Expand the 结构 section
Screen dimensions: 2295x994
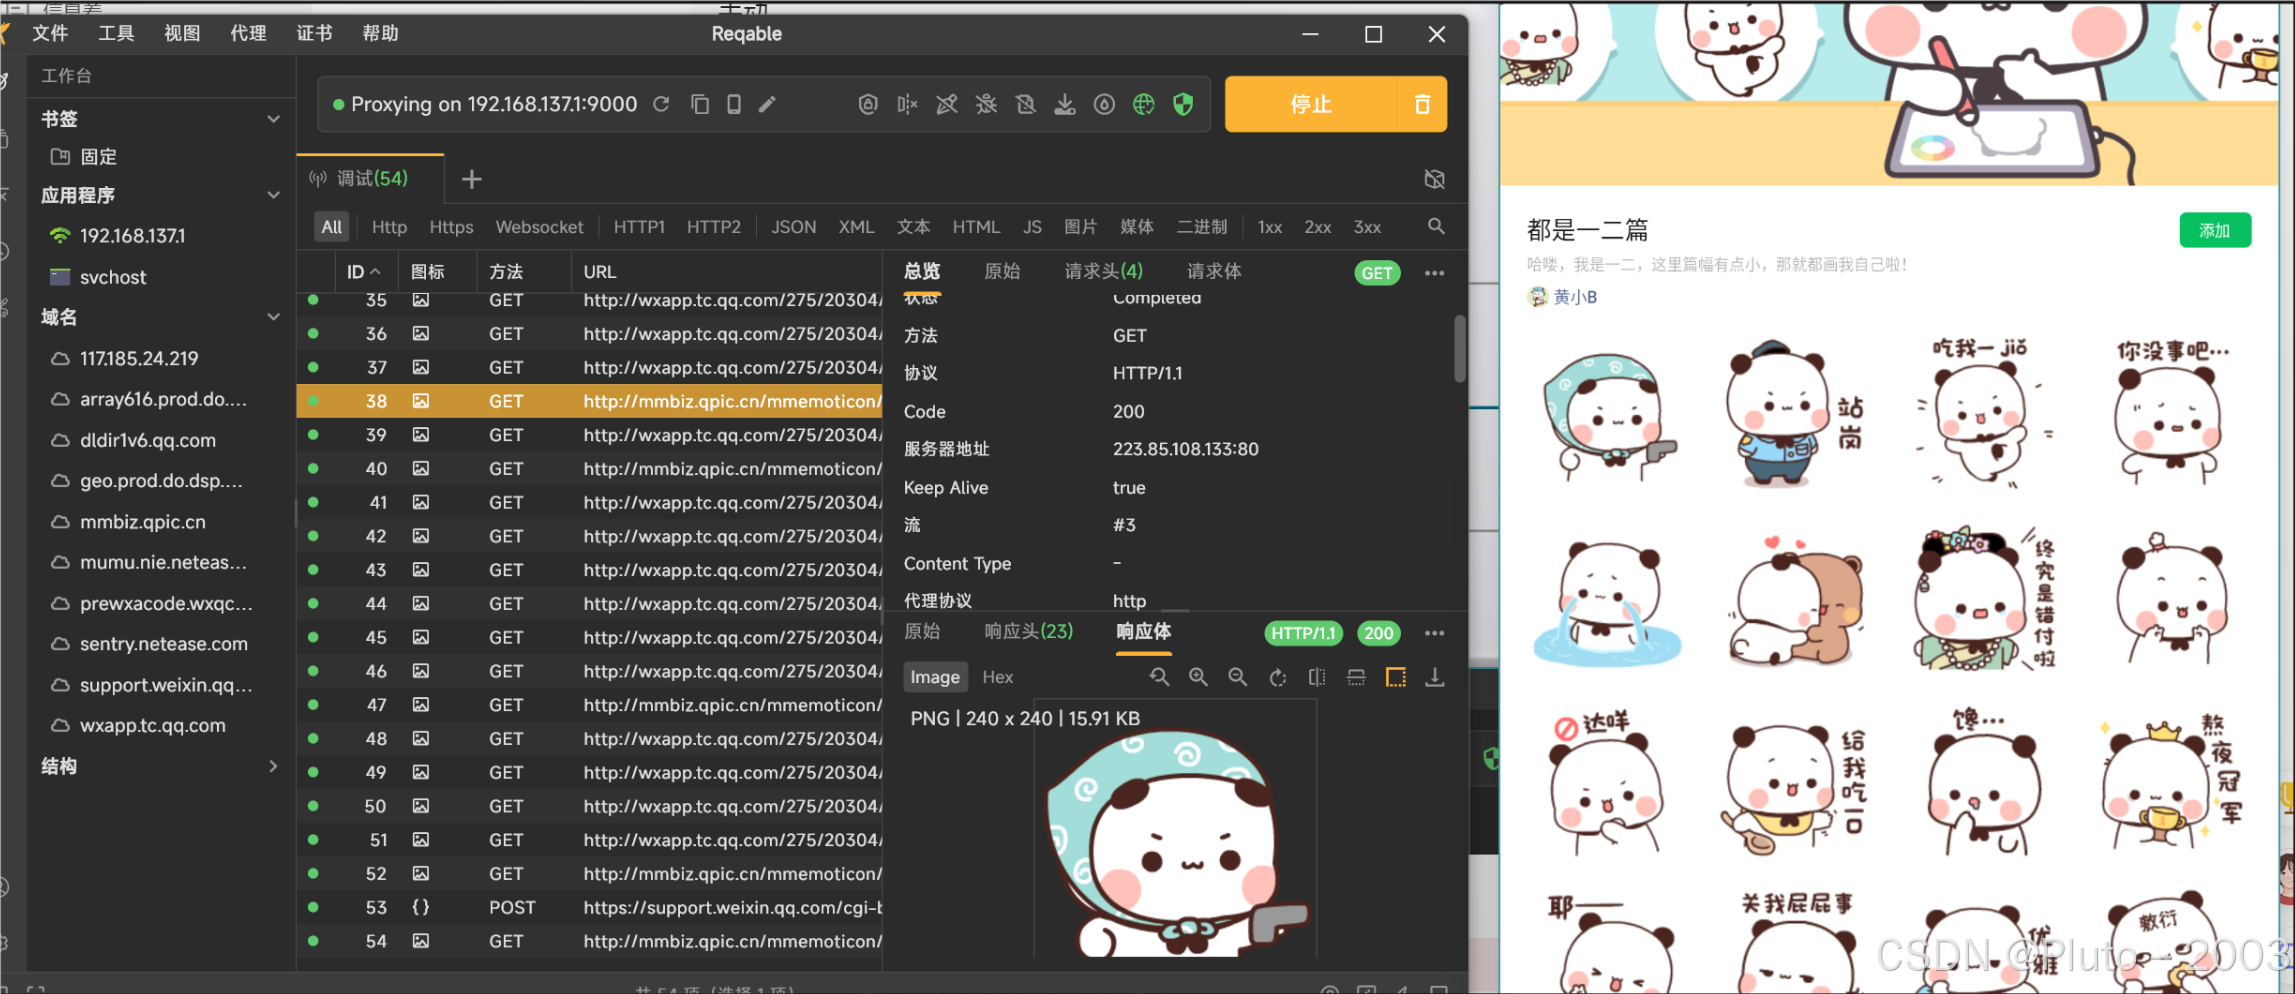pyautogui.click(x=273, y=766)
